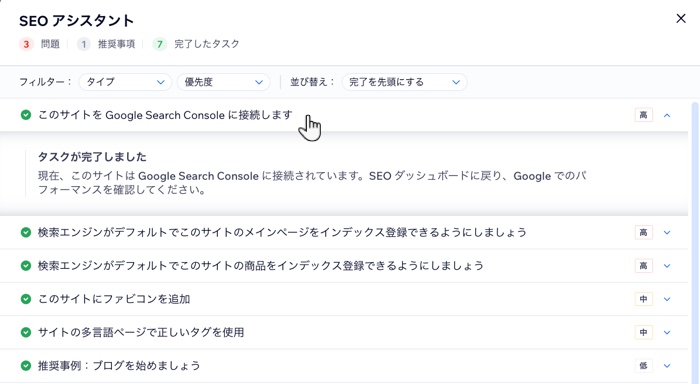This screenshot has width=700, height=384.
Task: Open task このサイトにファビコンを追加
Action: pos(114,299)
